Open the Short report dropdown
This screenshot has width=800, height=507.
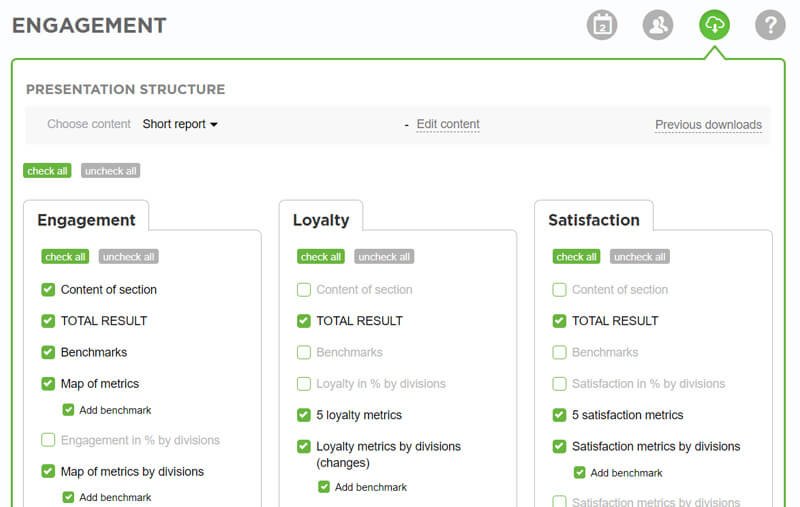coord(180,124)
